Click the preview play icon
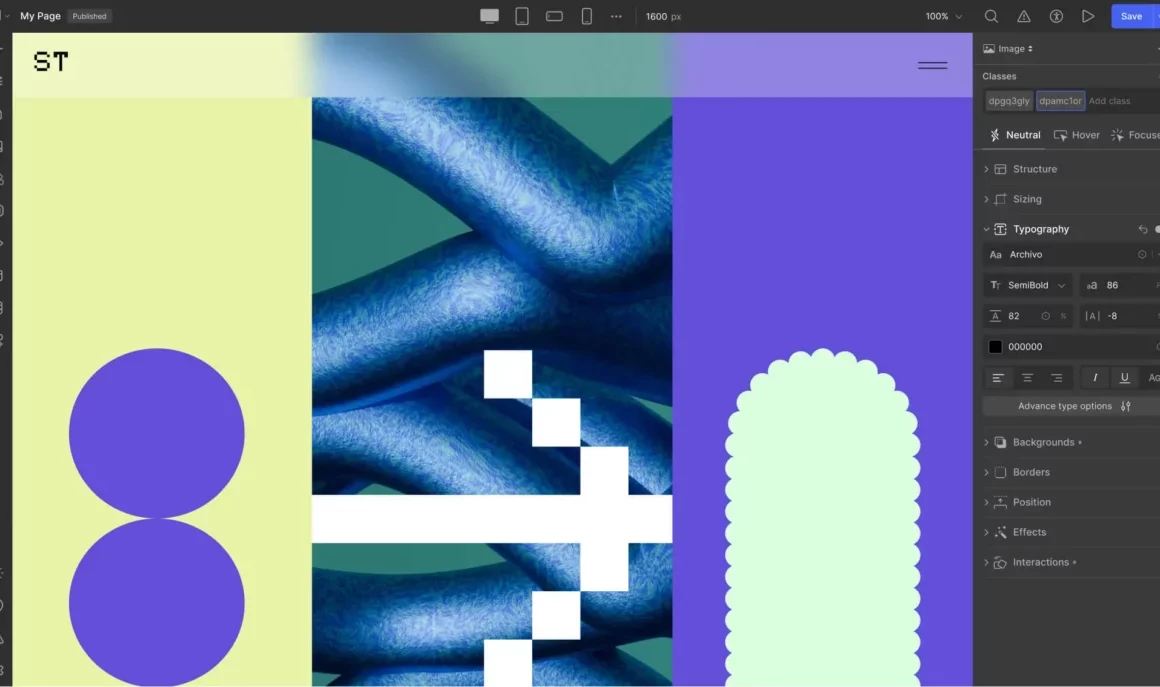The image size is (1160, 687). (1088, 16)
